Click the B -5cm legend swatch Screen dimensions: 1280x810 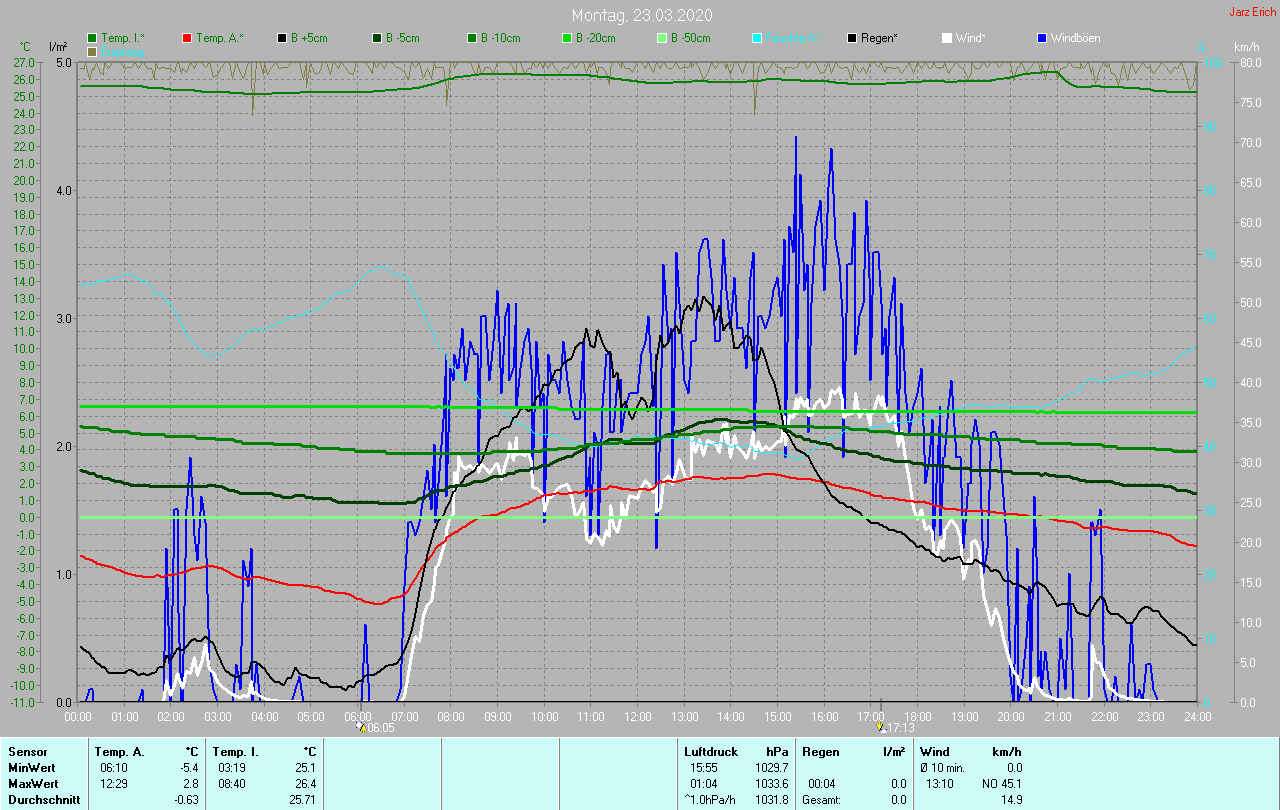point(377,38)
